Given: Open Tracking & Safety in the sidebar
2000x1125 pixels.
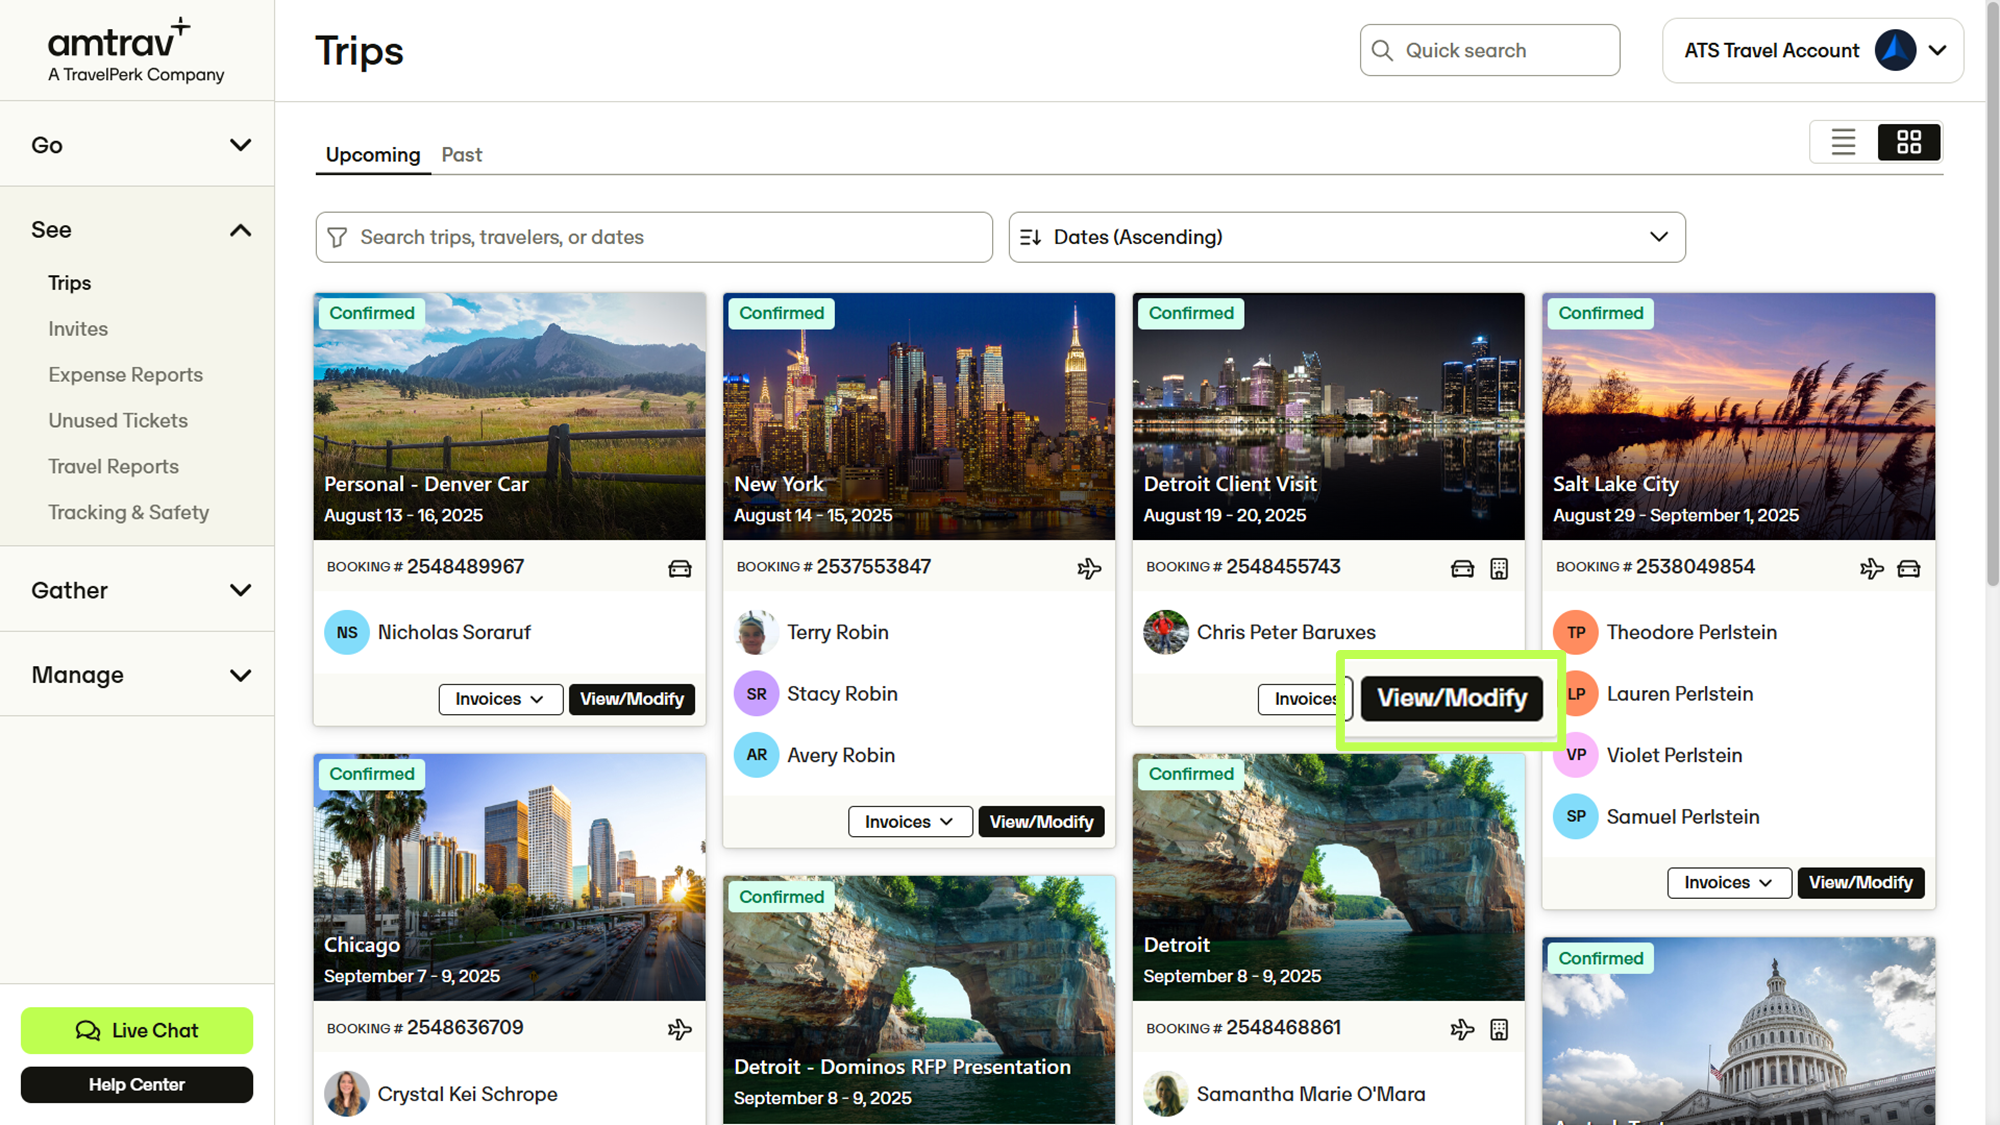Looking at the screenshot, I should coord(129,513).
